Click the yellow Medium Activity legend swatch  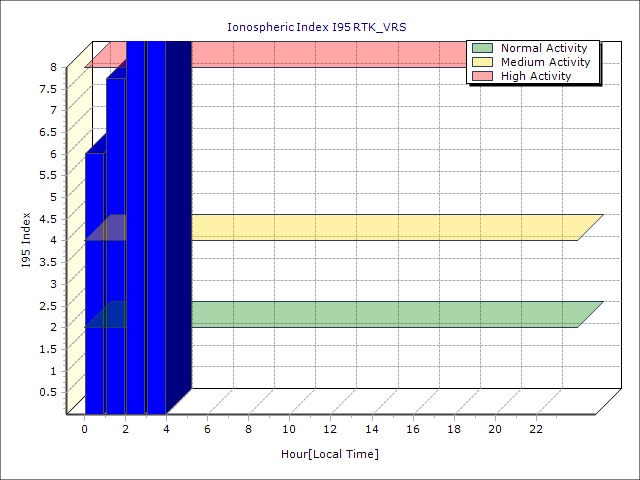482,62
